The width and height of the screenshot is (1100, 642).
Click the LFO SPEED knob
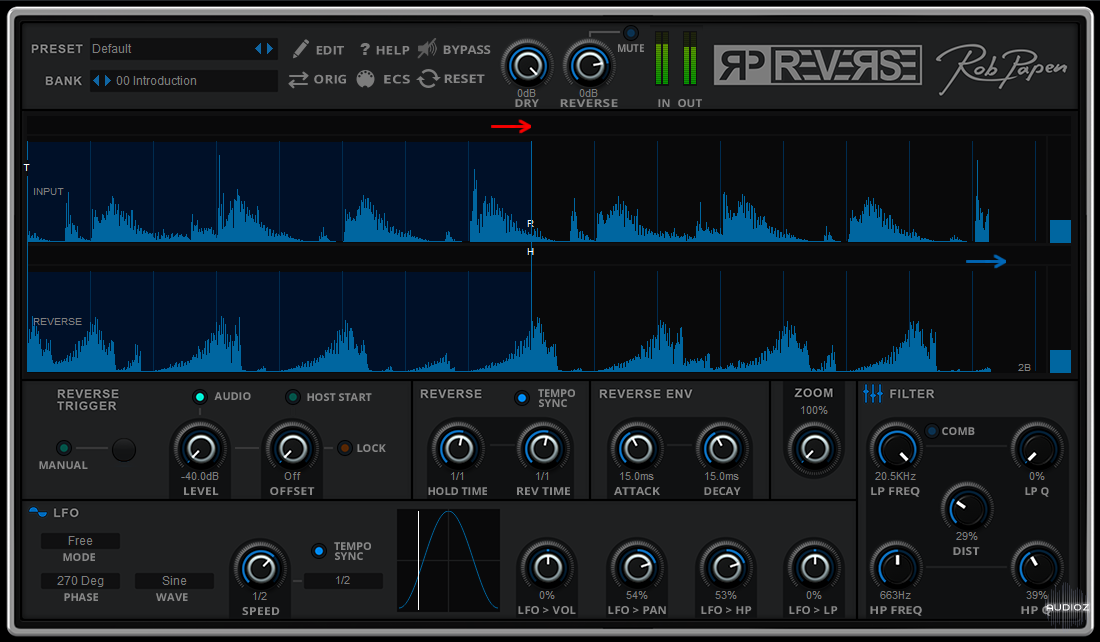coord(260,567)
